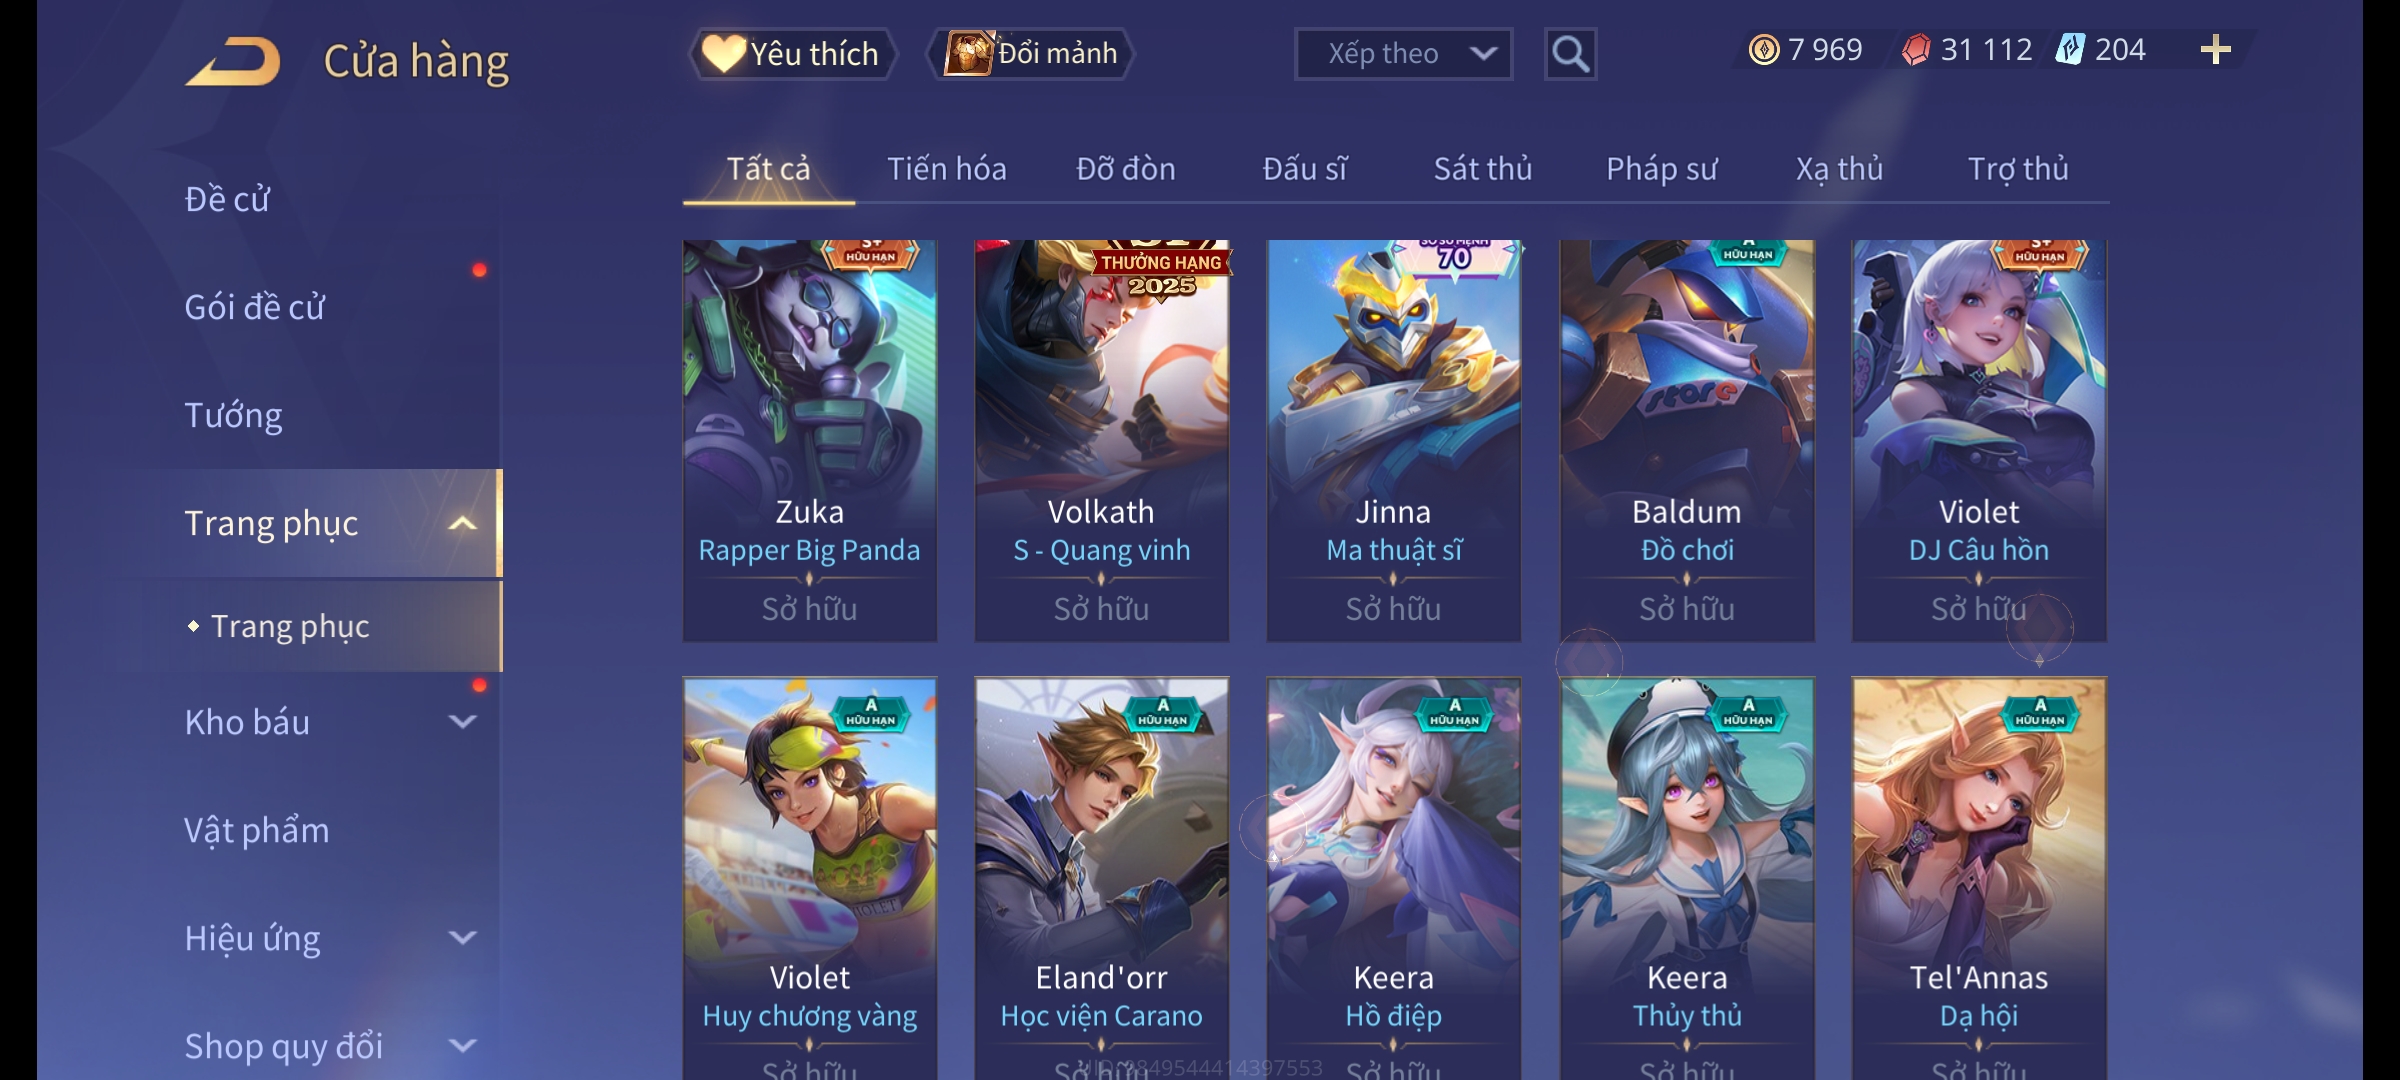Open the search magnifier icon
Viewport: 2400px width, 1080px height.
pos(1570,54)
